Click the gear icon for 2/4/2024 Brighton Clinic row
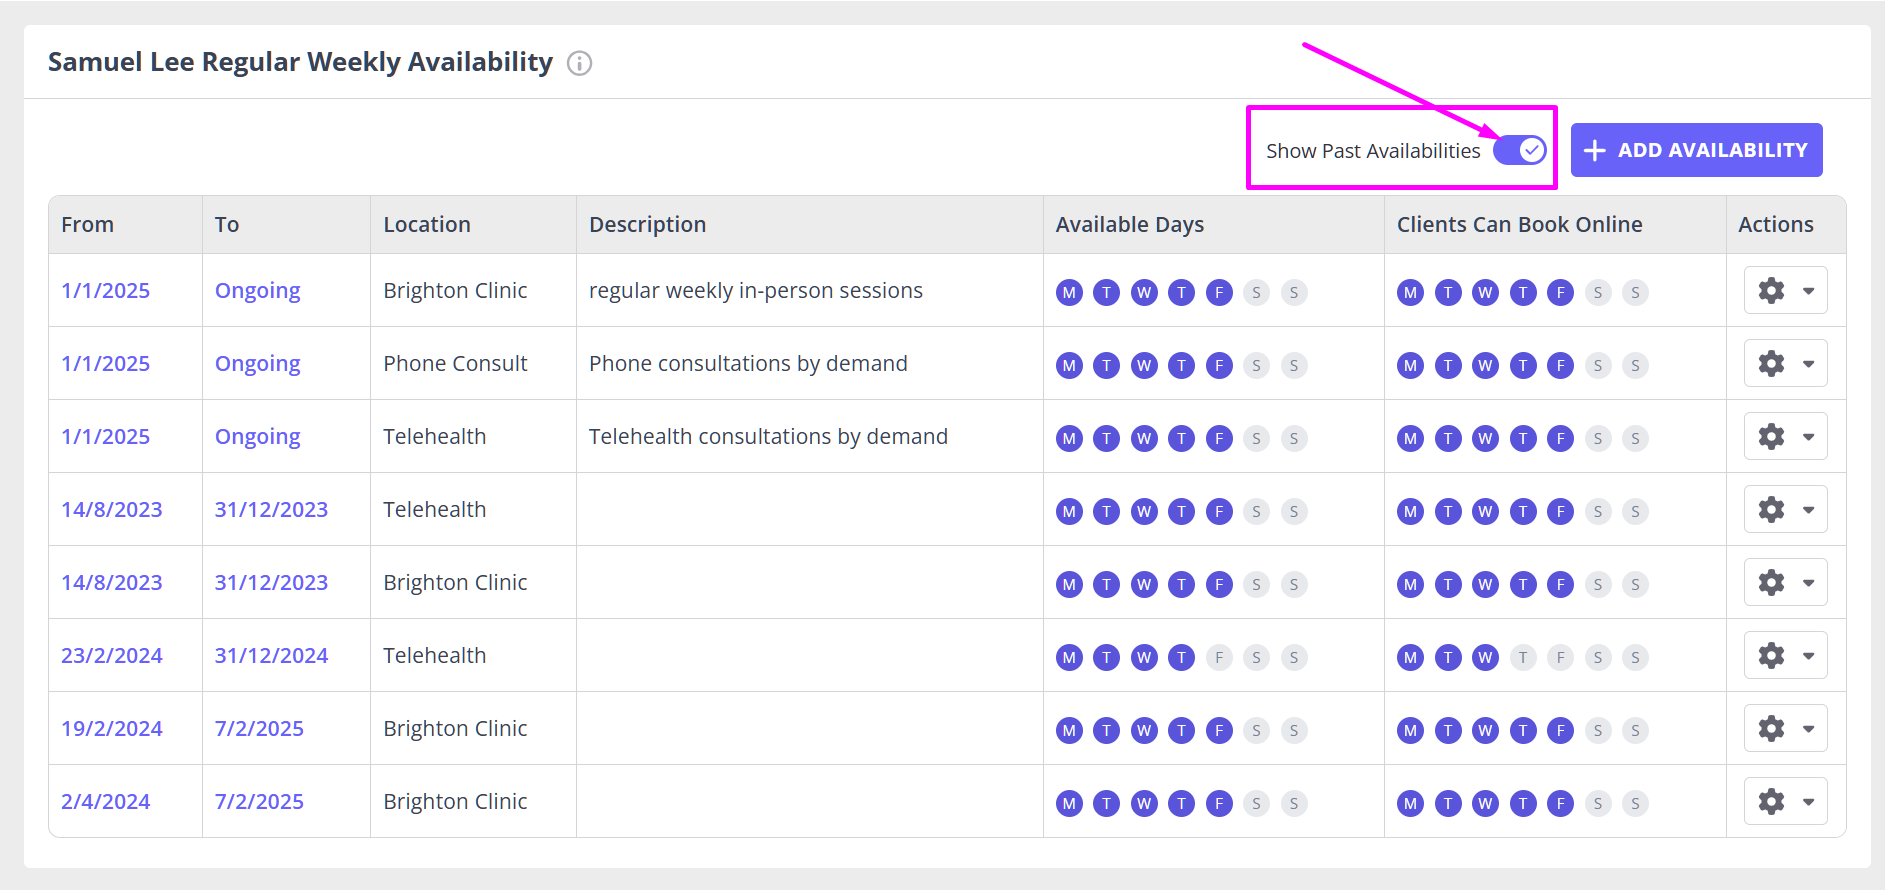This screenshot has height=890, width=1885. coord(1771,801)
